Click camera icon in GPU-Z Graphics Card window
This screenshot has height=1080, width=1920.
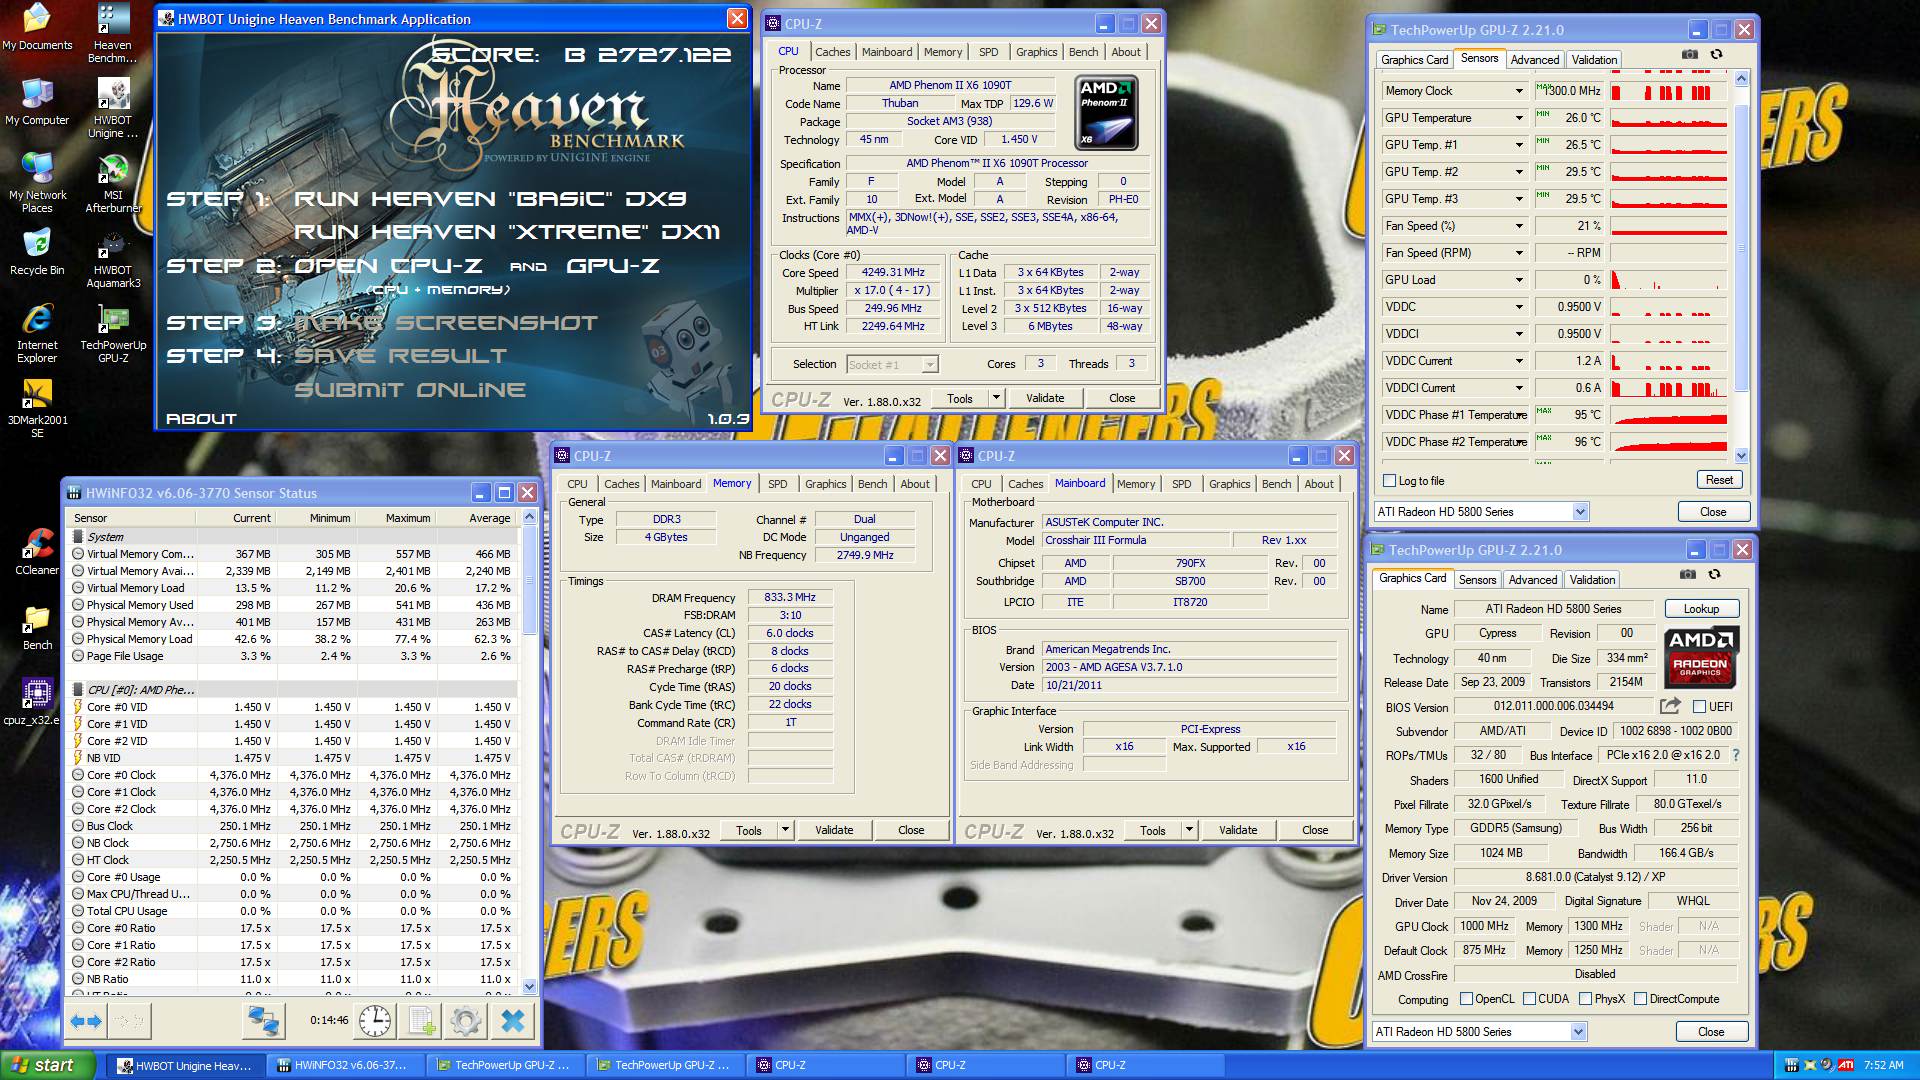(1687, 575)
